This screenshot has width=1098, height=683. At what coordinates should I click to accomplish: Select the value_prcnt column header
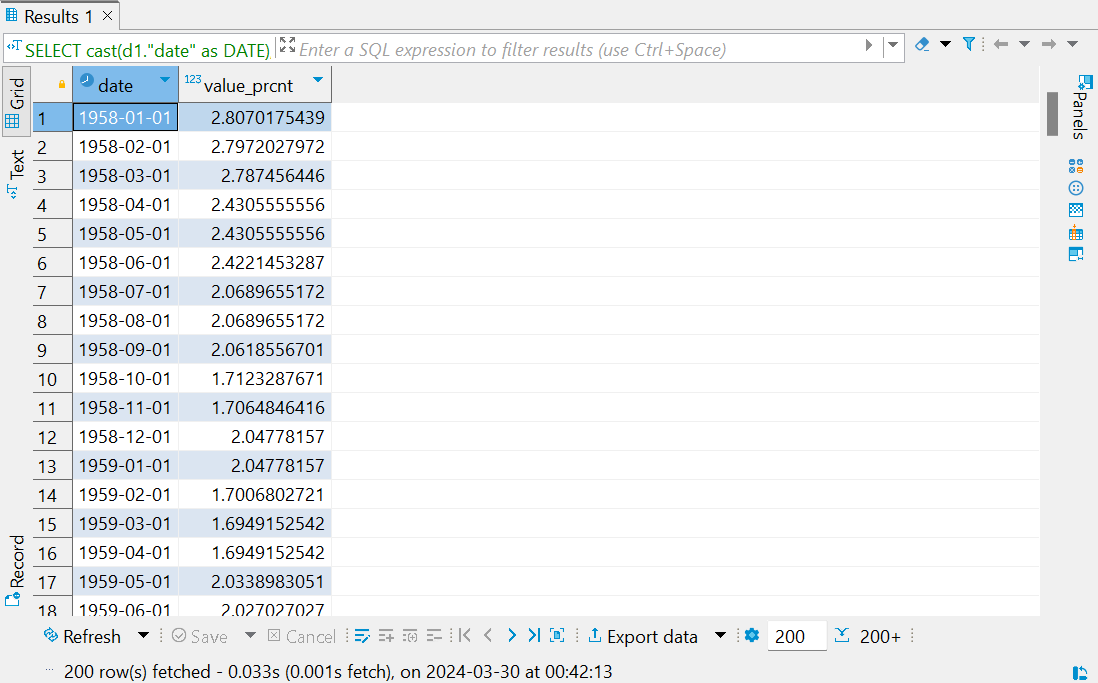click(x=255, y=85)
